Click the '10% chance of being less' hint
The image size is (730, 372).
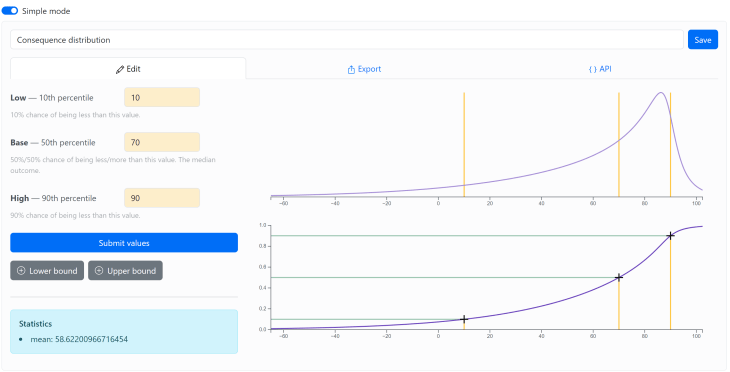(x=75, y=115)
